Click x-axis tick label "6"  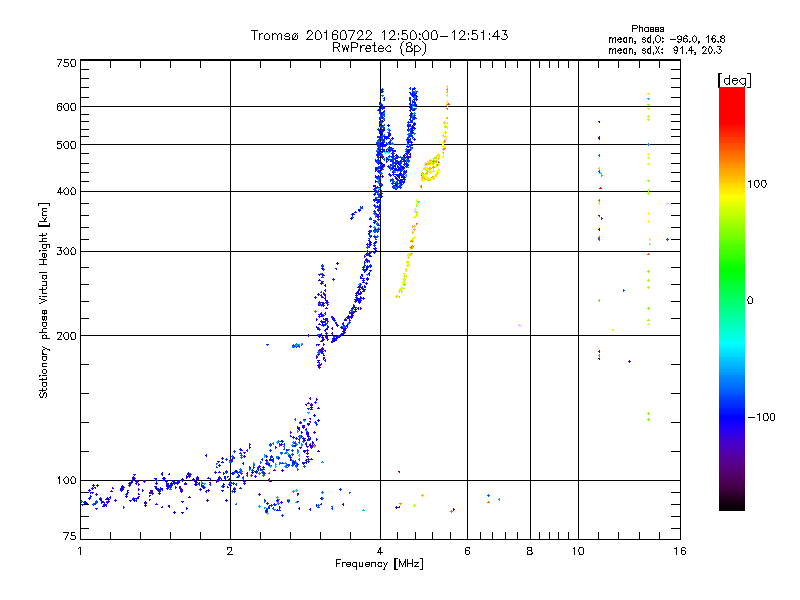(x=467, y=551)
